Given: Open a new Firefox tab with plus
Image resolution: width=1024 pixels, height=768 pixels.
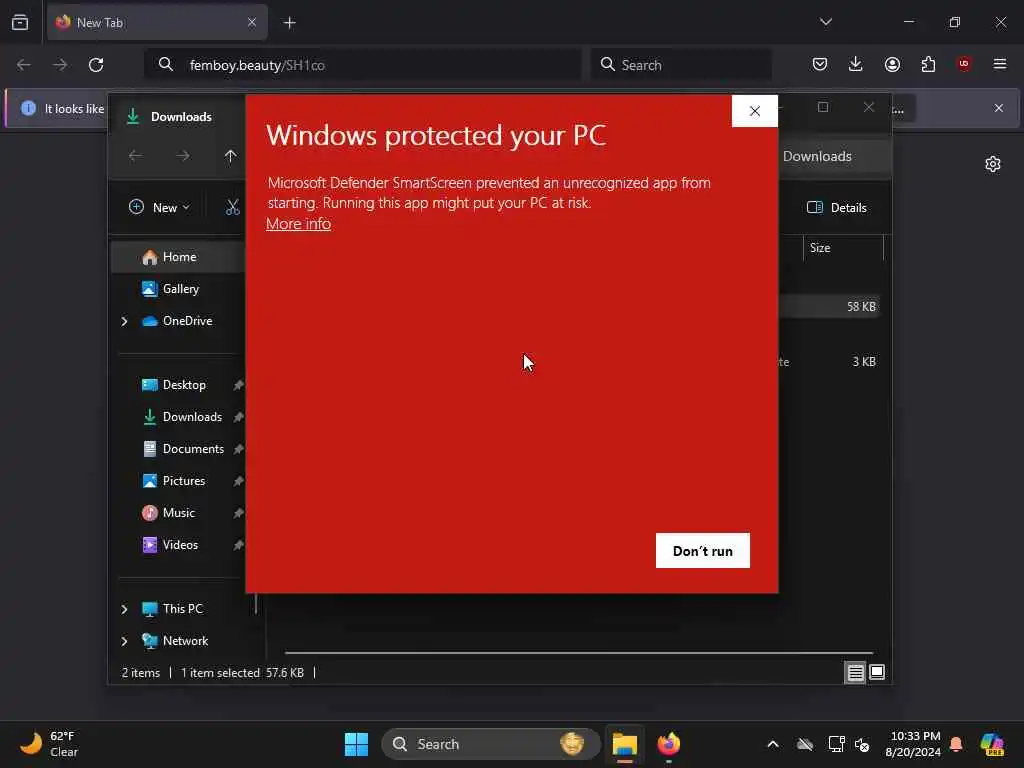Looking at the screenshot, I should pyautogui.click(x=290, y=23).
